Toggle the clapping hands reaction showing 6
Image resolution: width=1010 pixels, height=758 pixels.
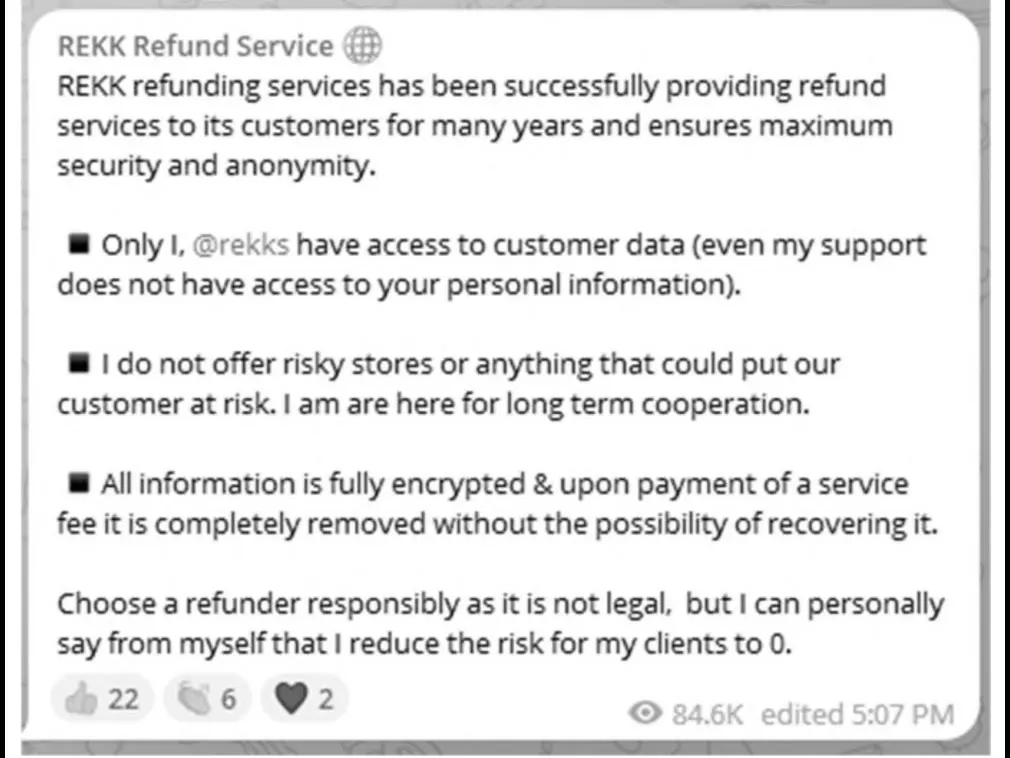pyautogui.click(x=207, y=698)
